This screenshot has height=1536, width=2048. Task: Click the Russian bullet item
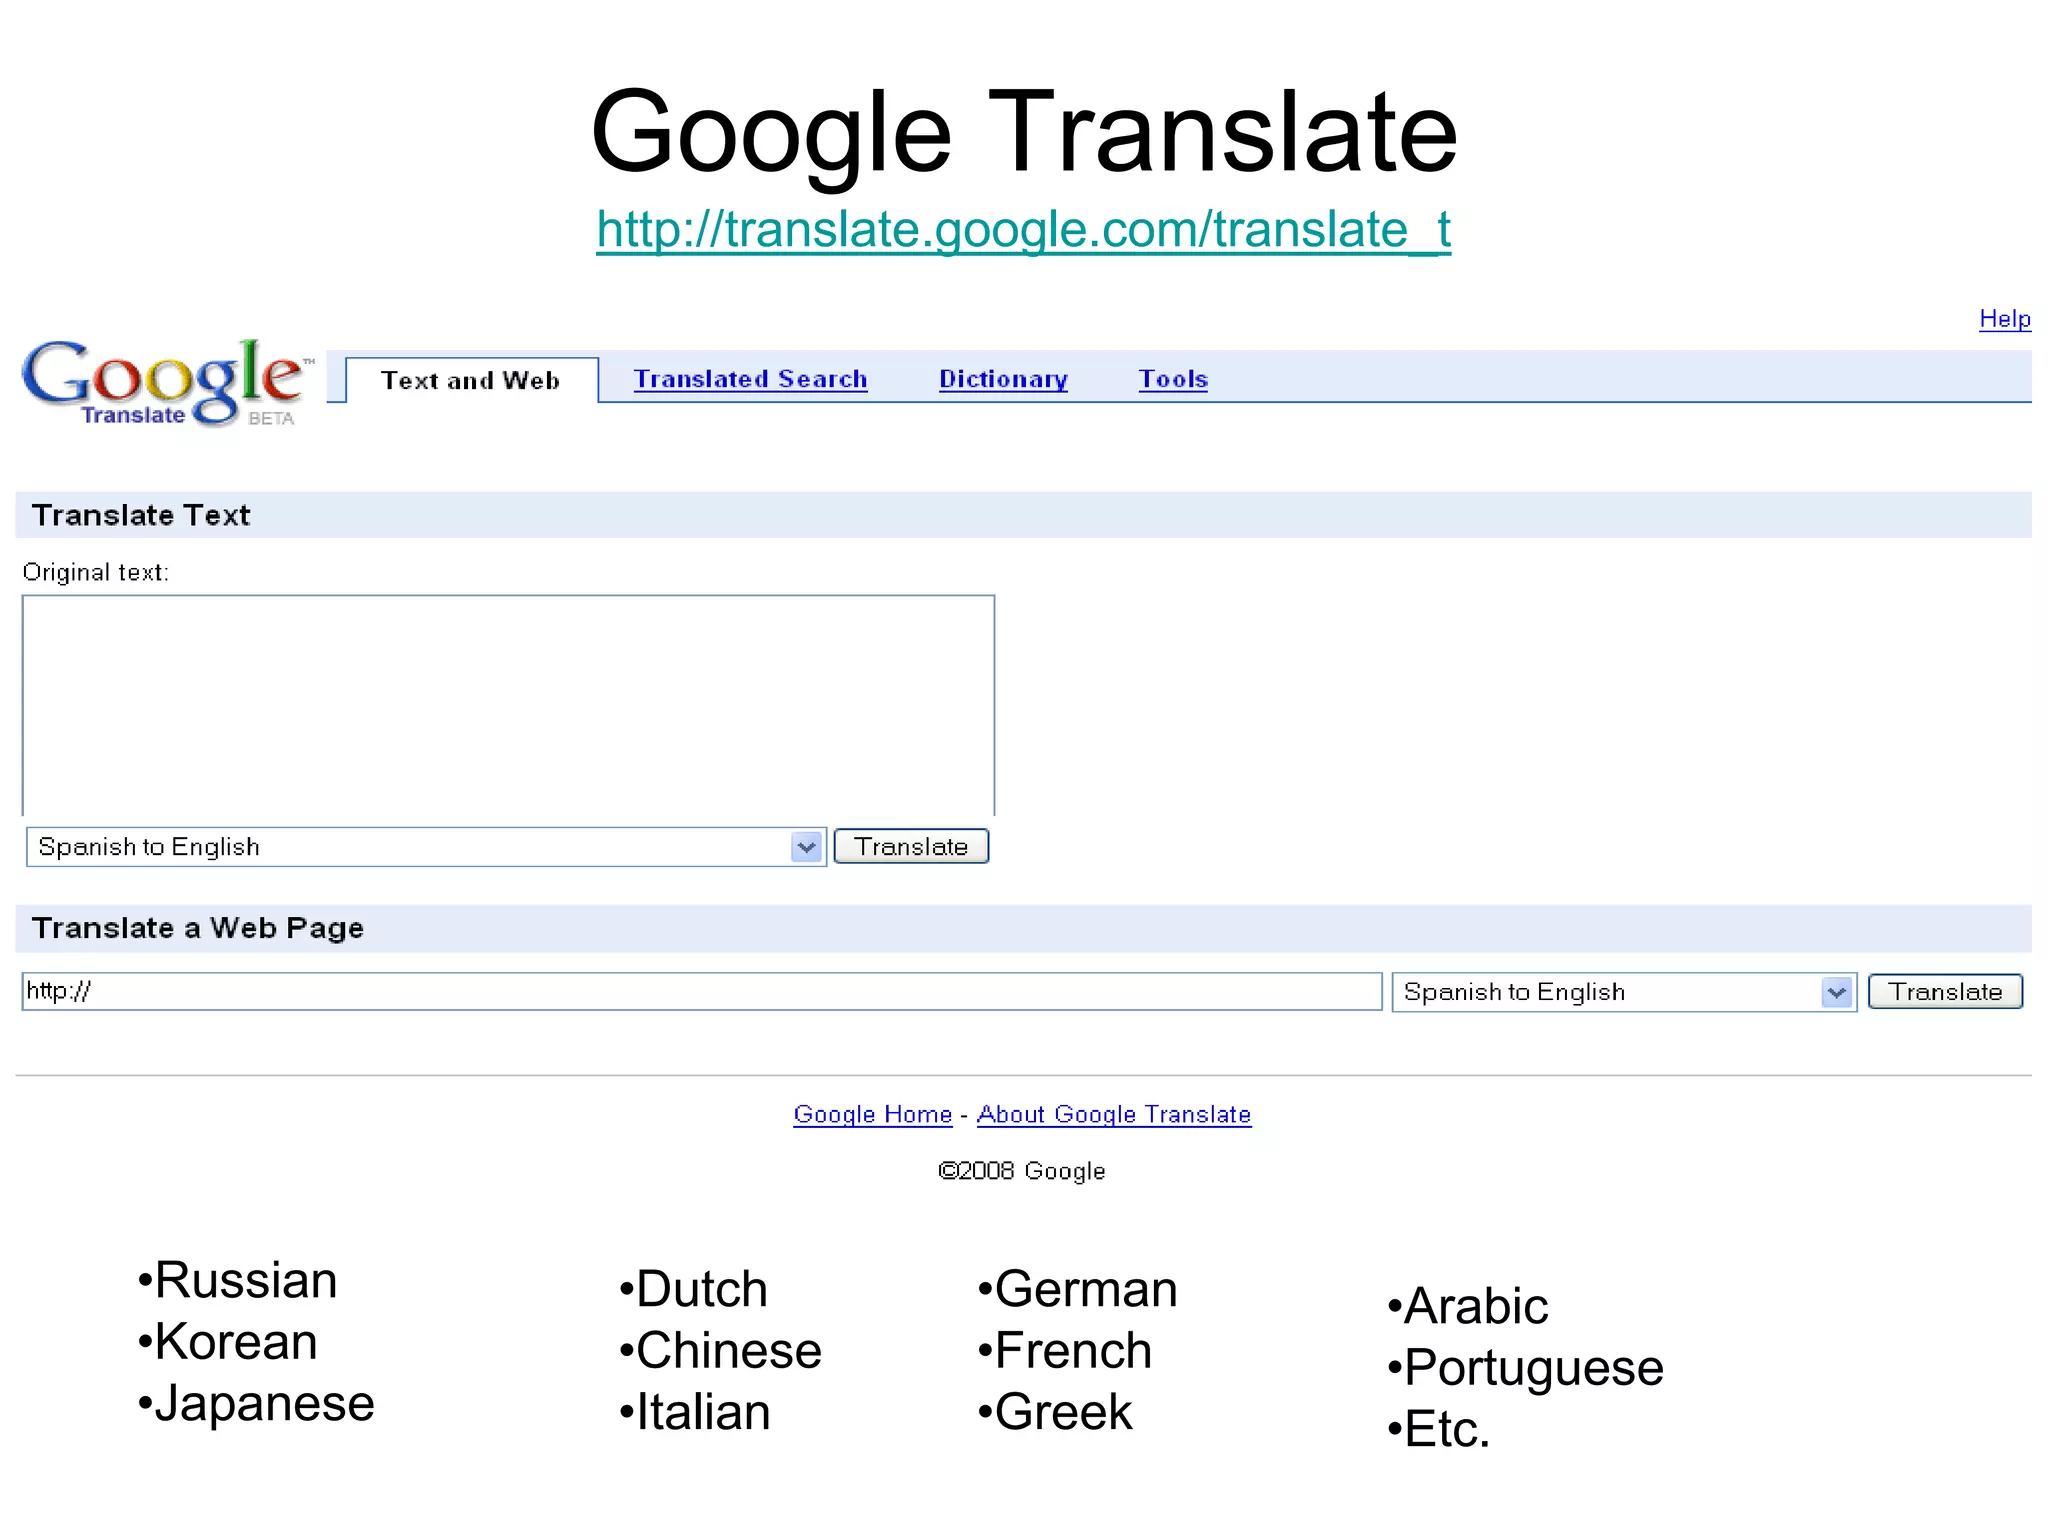coord(238,1280)
